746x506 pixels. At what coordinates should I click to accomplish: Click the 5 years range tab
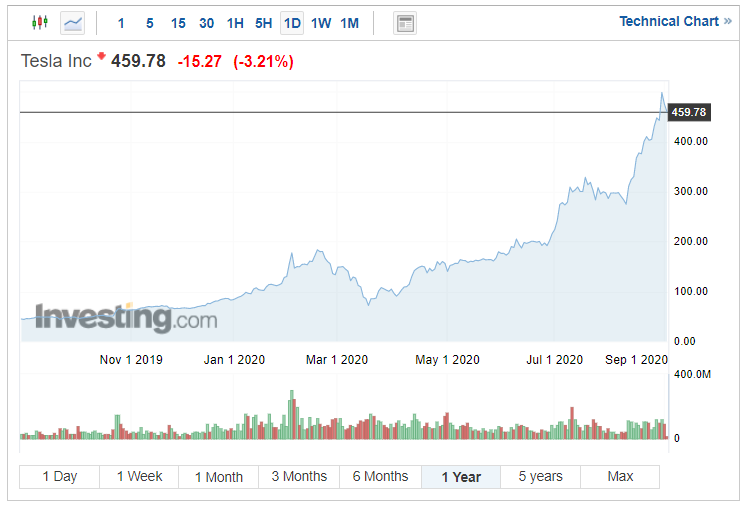coord(540,477)
